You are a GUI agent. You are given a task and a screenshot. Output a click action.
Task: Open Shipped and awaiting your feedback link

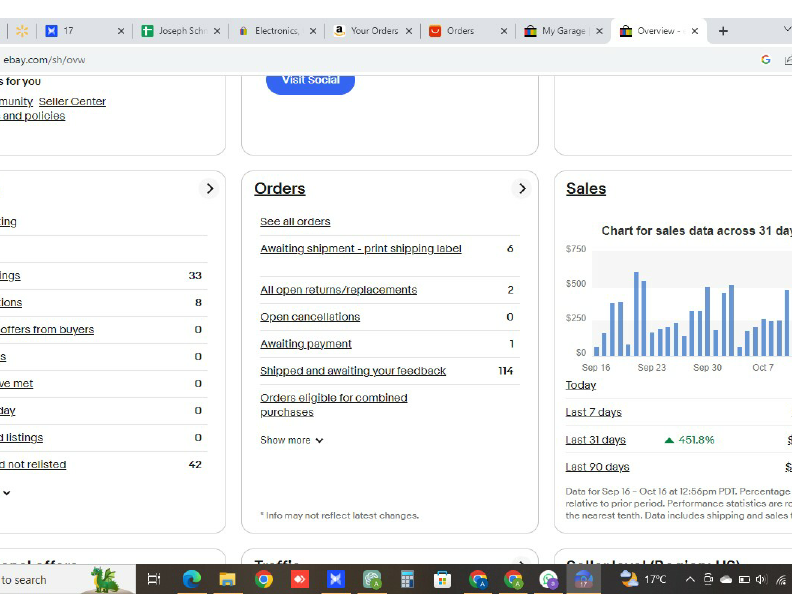pyautogui.click(x=353, y=371)
